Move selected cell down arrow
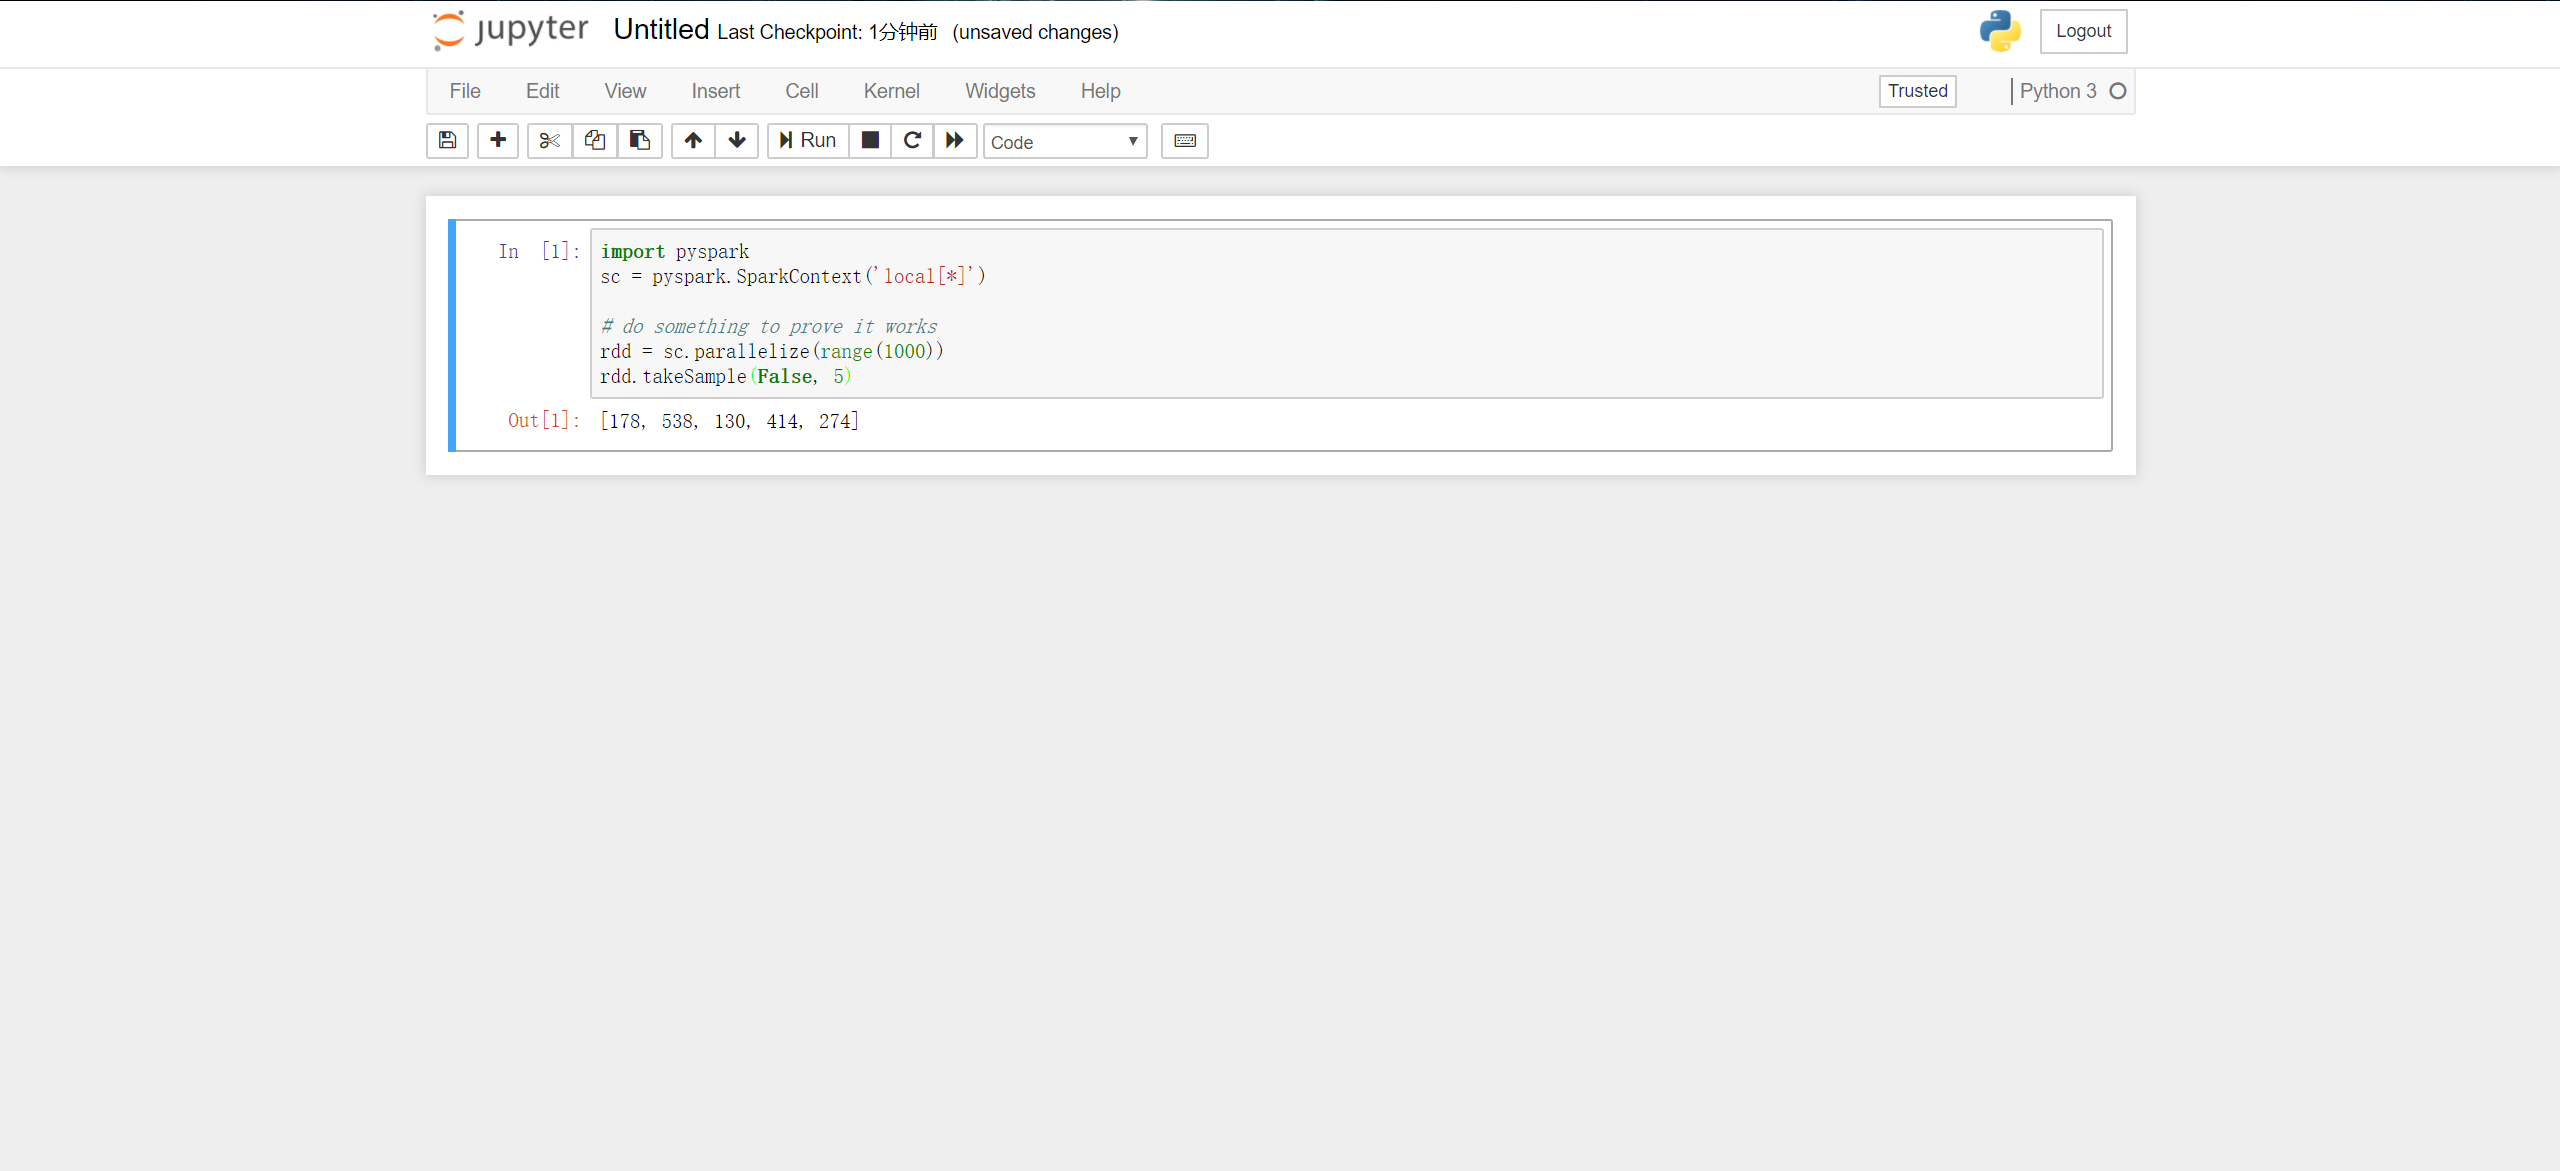Screen dimensions: 2560x1171 pyautogui.click(x=737, y=141)
